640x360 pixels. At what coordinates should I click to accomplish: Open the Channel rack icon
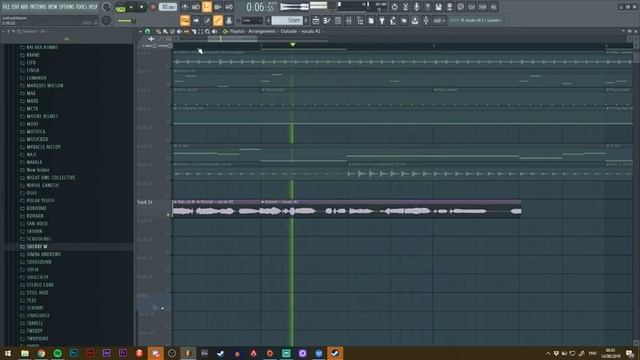point(338,20)
